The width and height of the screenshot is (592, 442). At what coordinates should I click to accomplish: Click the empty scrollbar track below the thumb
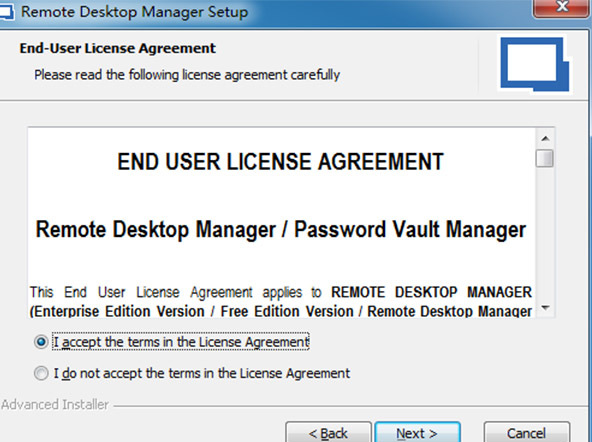coord(545,233)
